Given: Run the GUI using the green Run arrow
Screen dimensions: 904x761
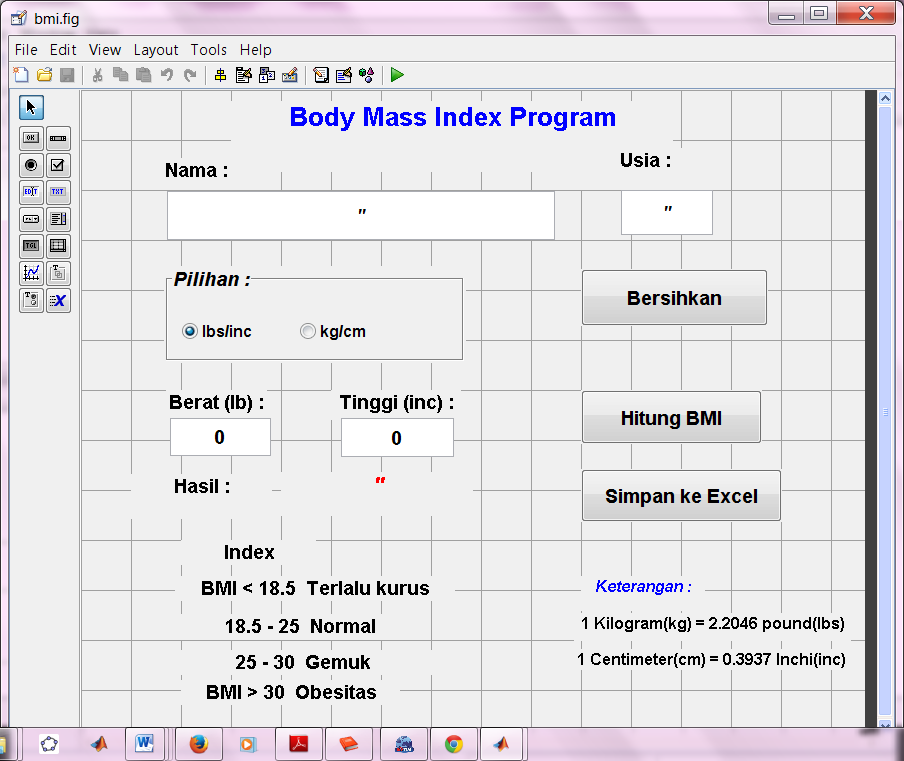Looking at the screenshot, I should point(397,75).
